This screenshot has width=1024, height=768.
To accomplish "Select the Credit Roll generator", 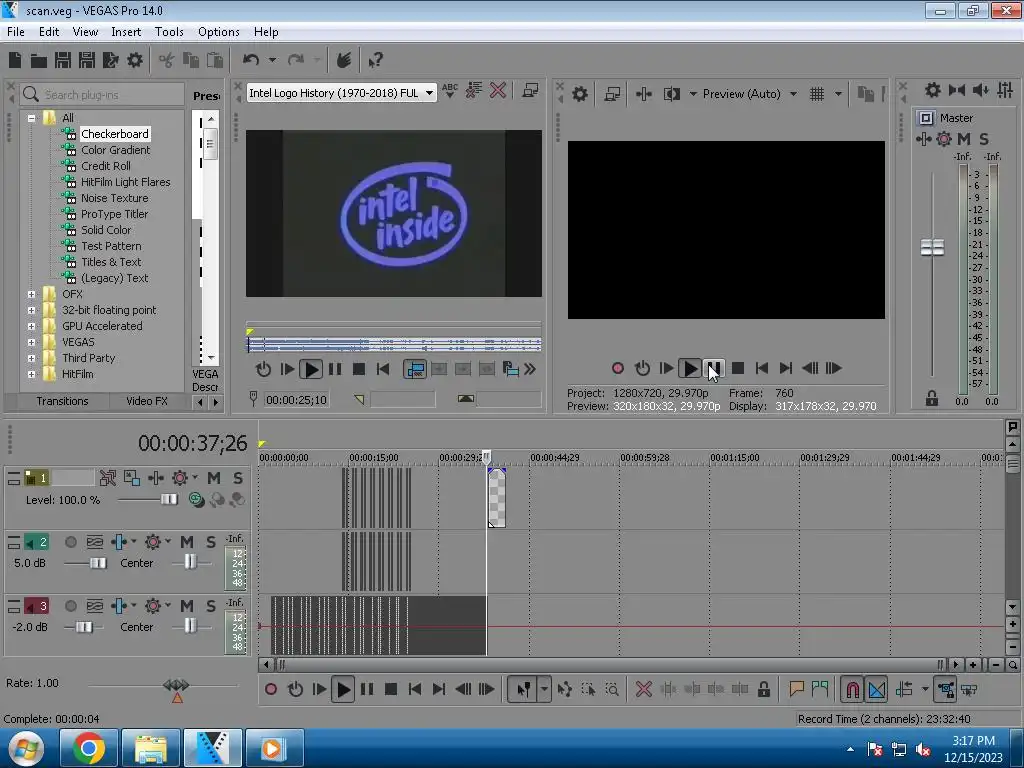I will (x=106, y=166).
